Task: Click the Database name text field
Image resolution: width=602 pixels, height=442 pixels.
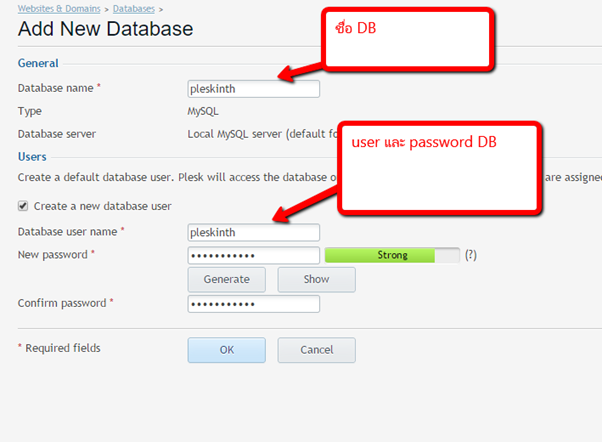Action: click(253, 89)
